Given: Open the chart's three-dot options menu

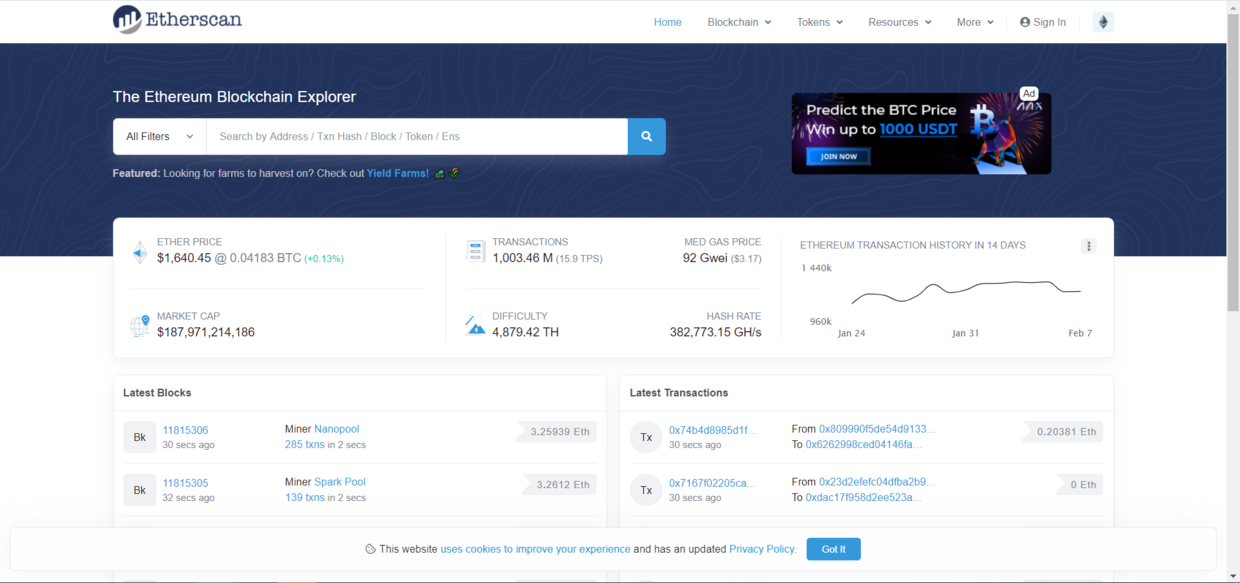Looking at the screenshot, I should pos(1089,246).
